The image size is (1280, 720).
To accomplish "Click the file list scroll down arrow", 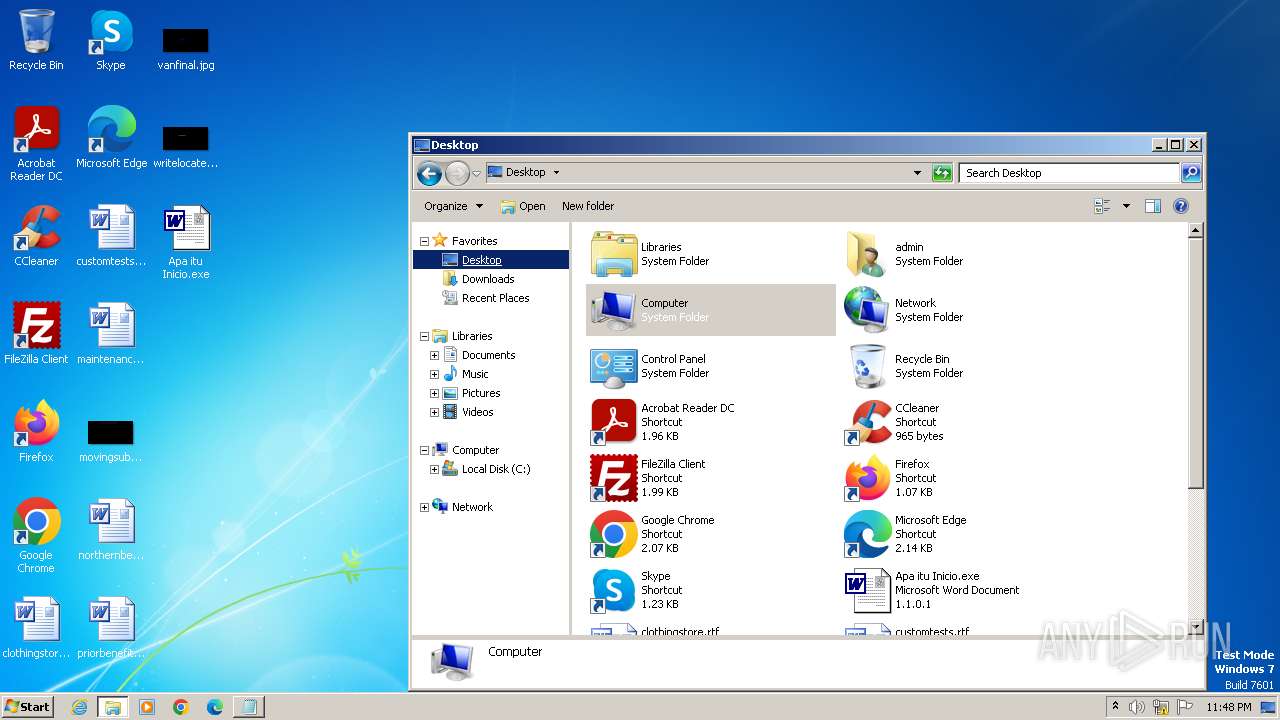I will pos(1195,627).
